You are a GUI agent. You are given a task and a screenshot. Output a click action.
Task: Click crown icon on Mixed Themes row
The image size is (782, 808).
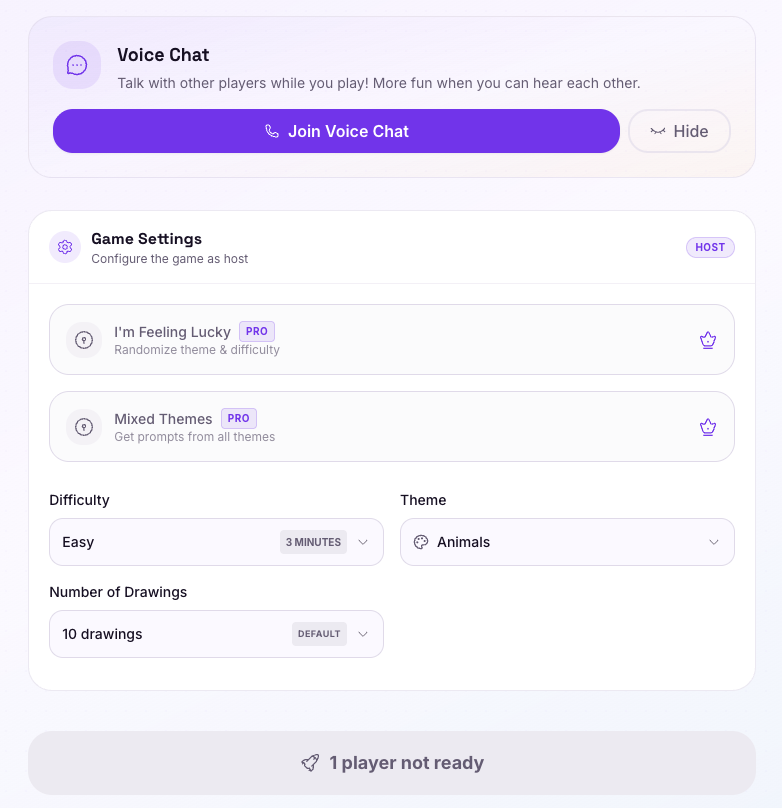[x=708, y=427]
